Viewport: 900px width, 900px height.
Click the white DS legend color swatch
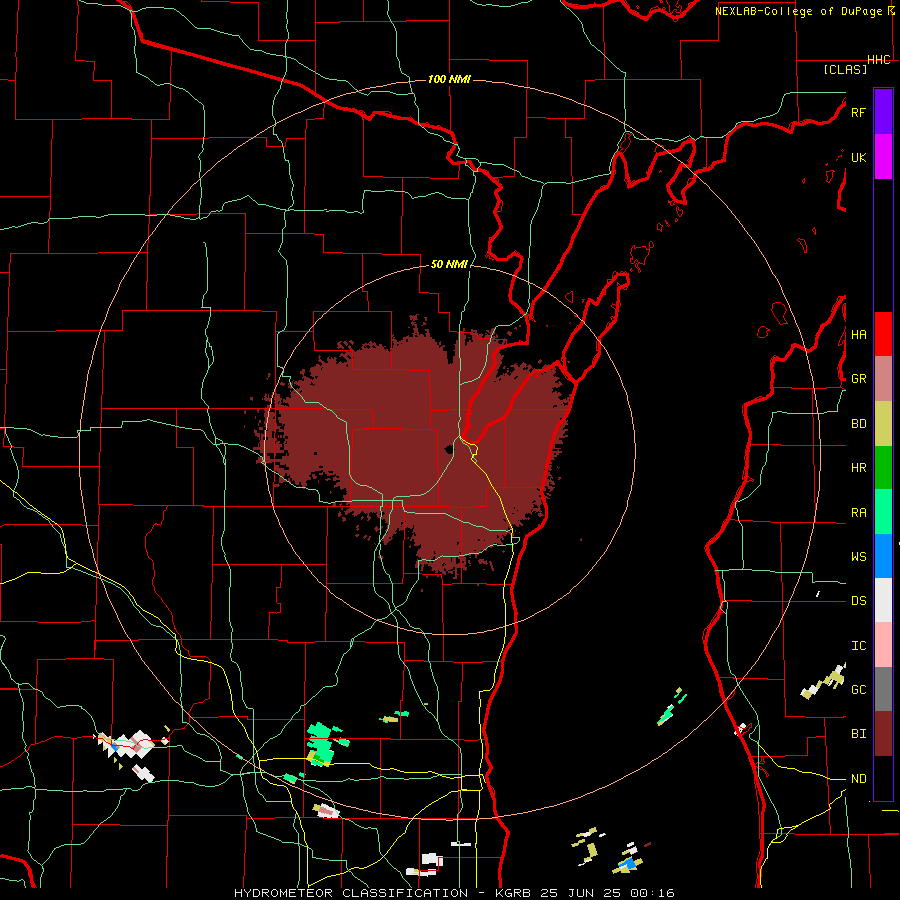click(883, 600)
